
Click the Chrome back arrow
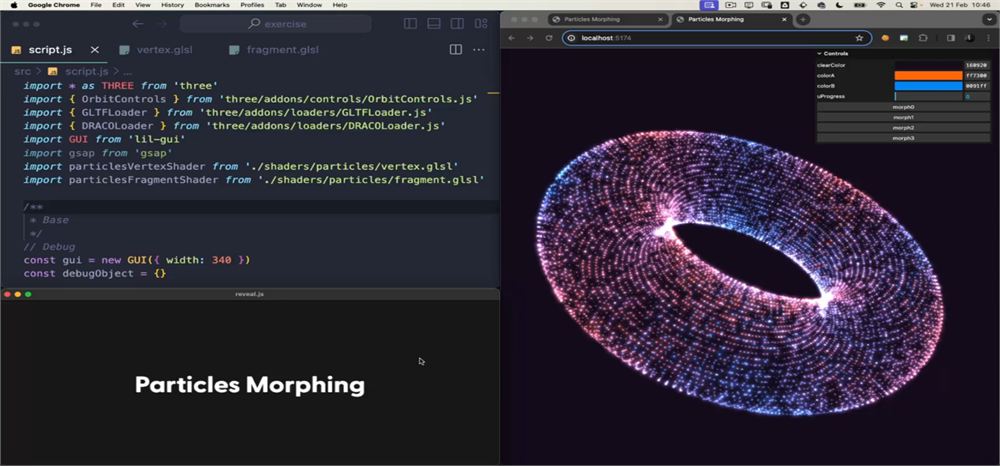click(x=511, y=38)
